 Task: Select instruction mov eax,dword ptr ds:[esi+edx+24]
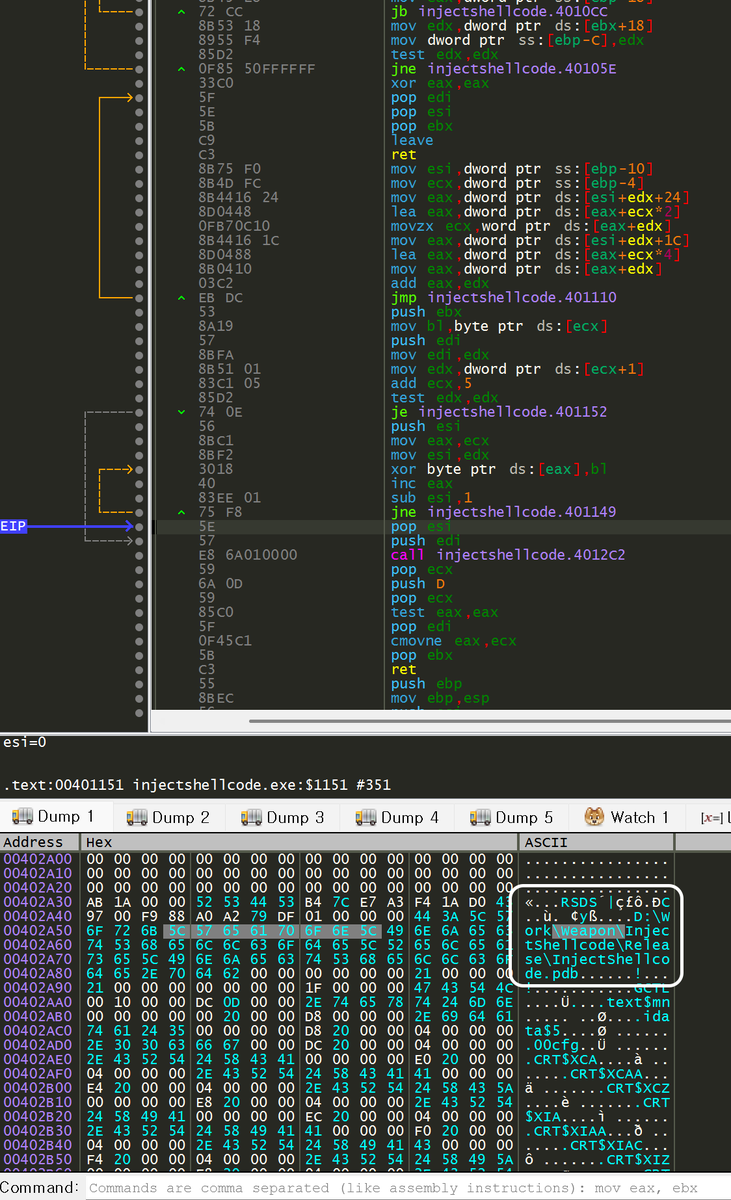pyautogui.click(x=540, y=197)
